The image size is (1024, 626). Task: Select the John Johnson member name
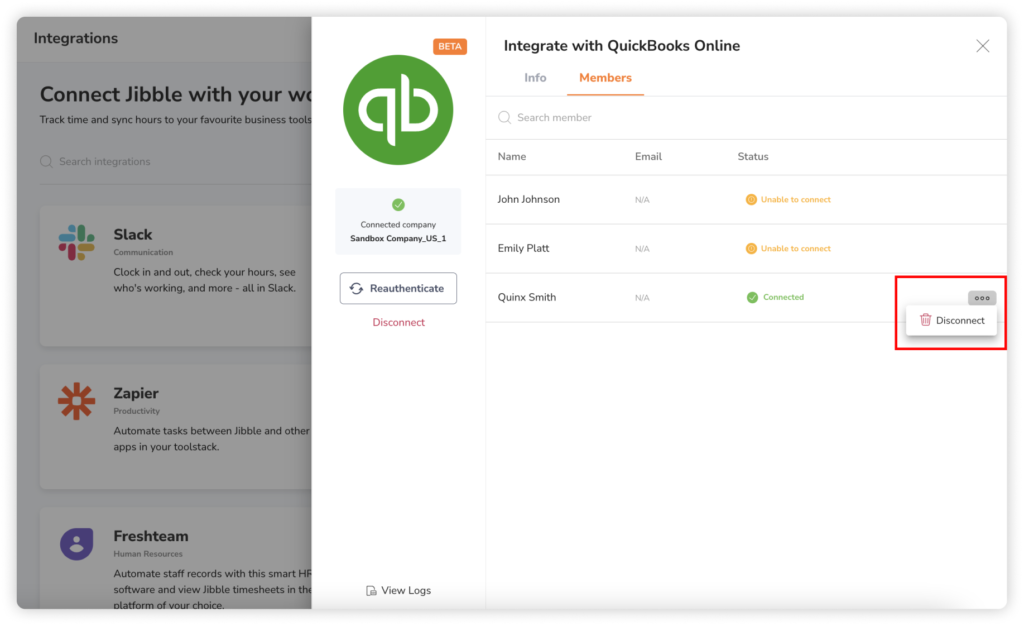pyautogui.click(x=528, y=200)
